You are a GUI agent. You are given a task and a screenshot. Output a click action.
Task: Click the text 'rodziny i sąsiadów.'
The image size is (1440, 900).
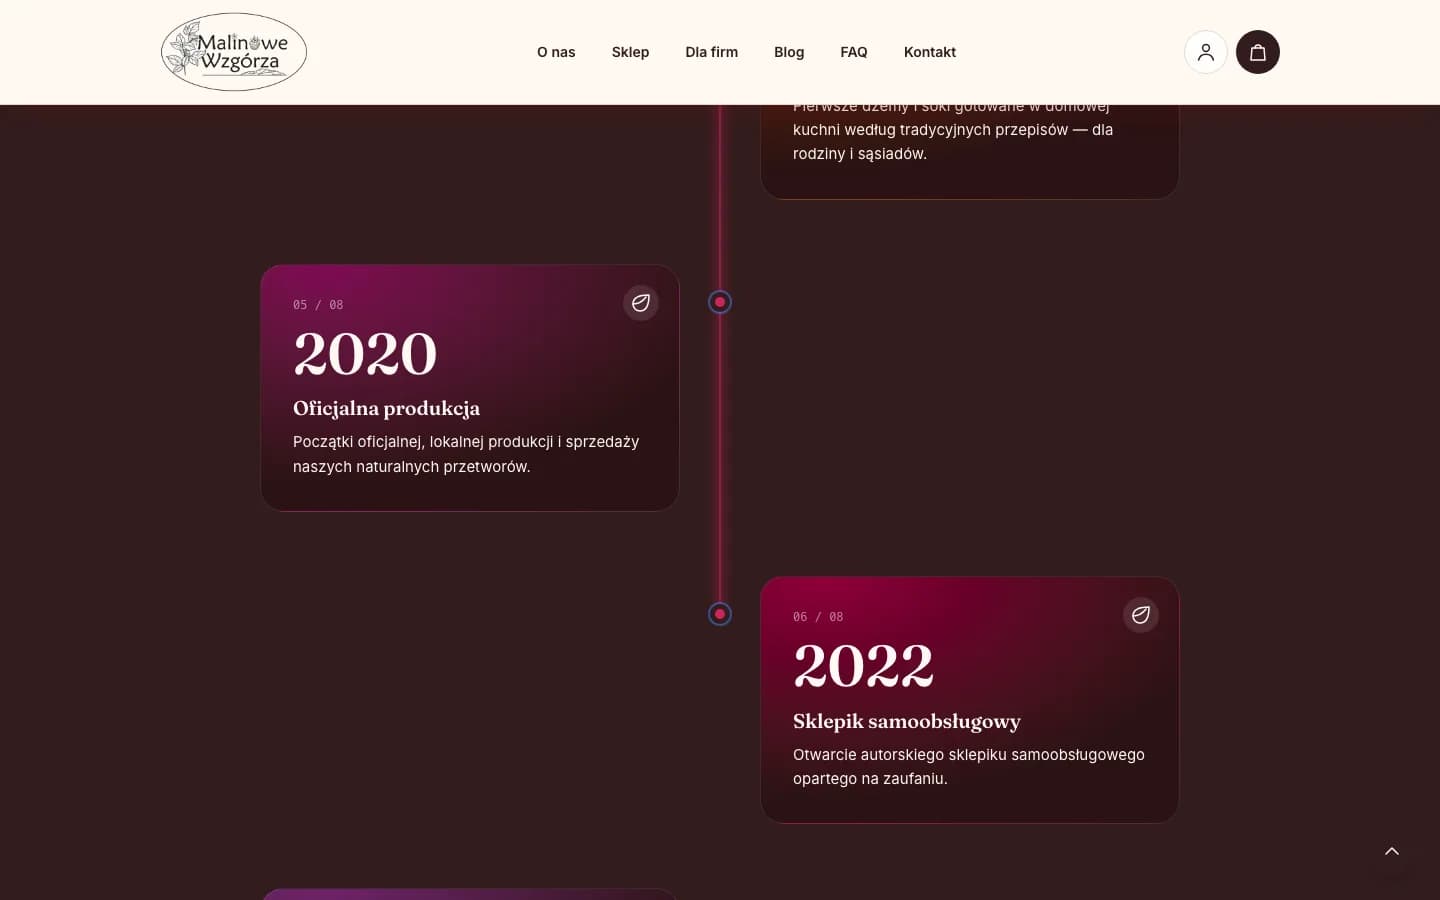(x=860, y=154)
